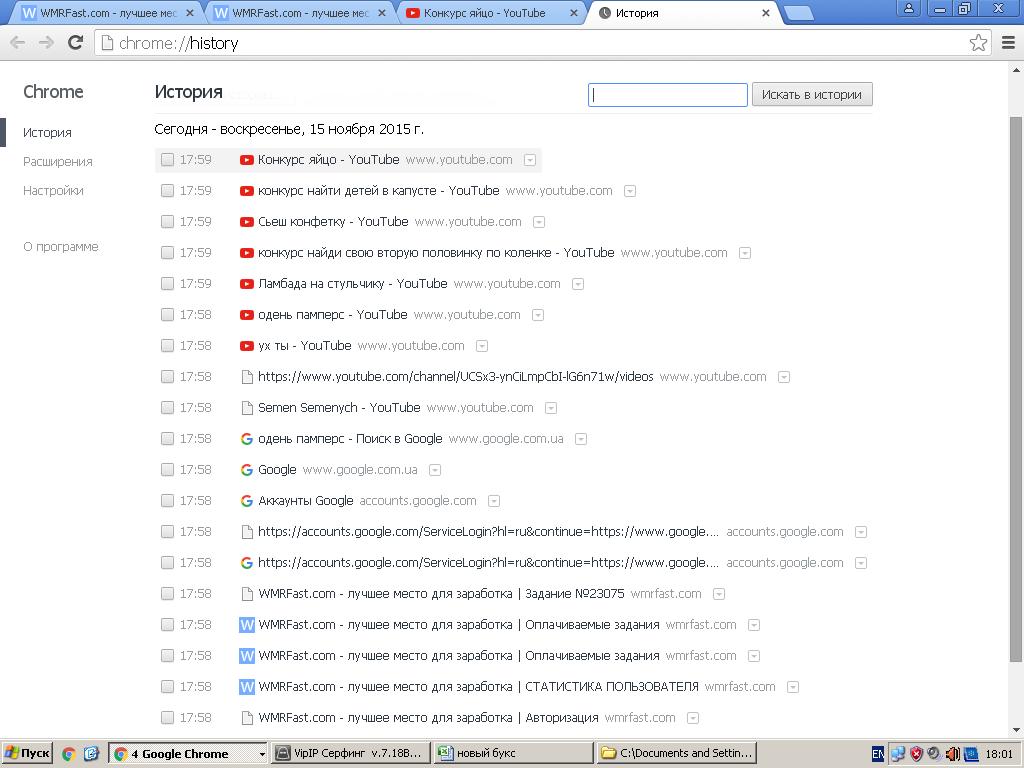
Task: Close the 'Конкурс яйцо - YouTube' tab
Action: (573, 13)
